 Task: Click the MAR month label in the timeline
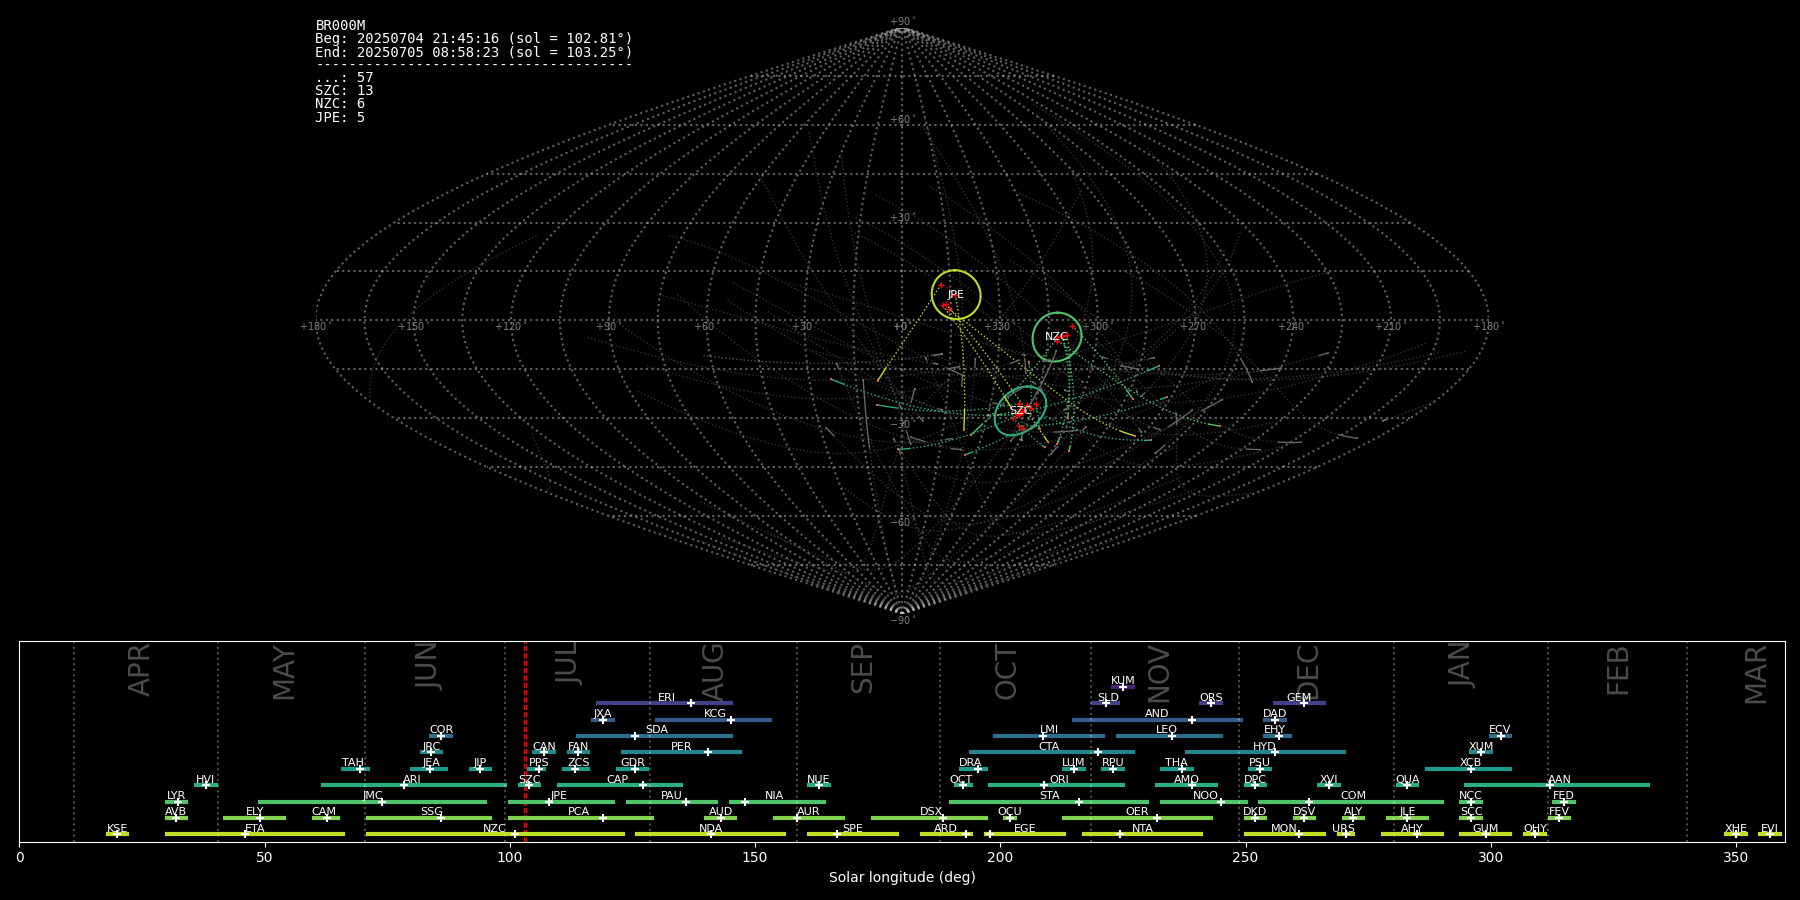click(1756, 675)
